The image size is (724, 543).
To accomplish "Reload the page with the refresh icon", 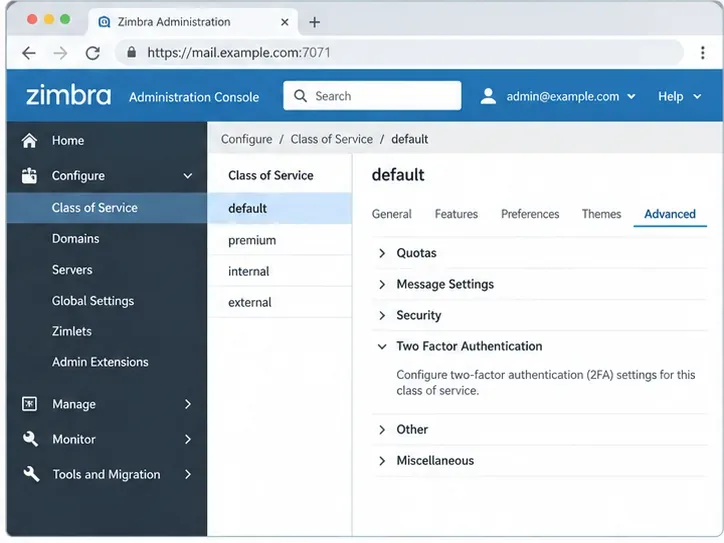I will (93, 53).
